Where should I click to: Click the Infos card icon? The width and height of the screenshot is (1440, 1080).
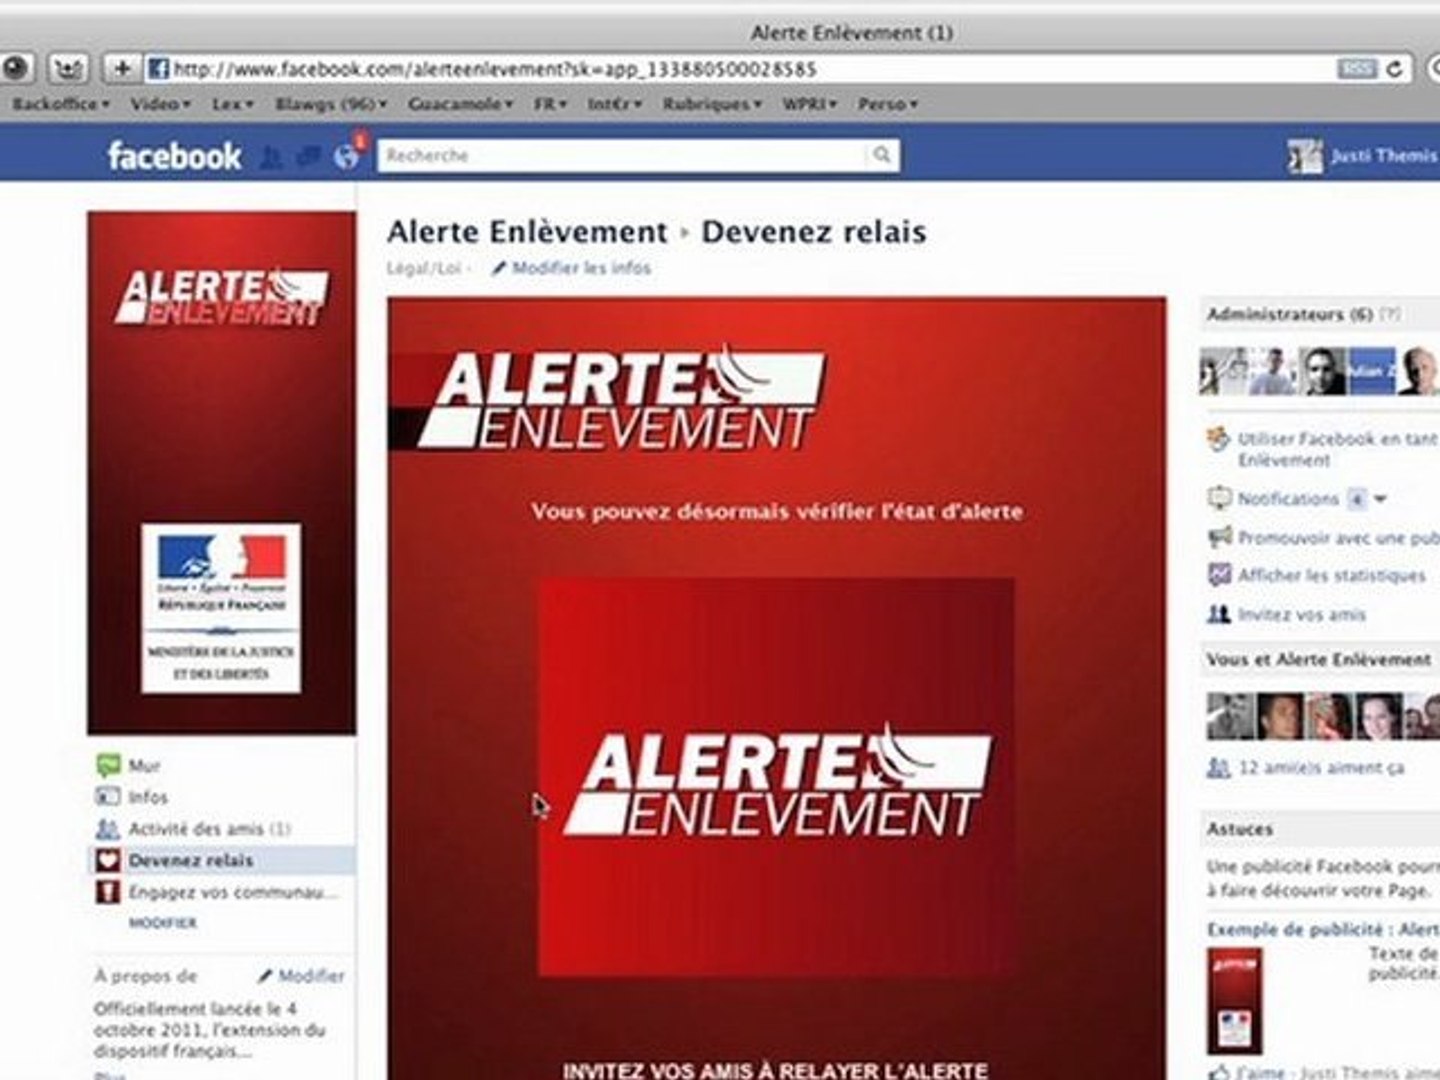pos(108,797)
